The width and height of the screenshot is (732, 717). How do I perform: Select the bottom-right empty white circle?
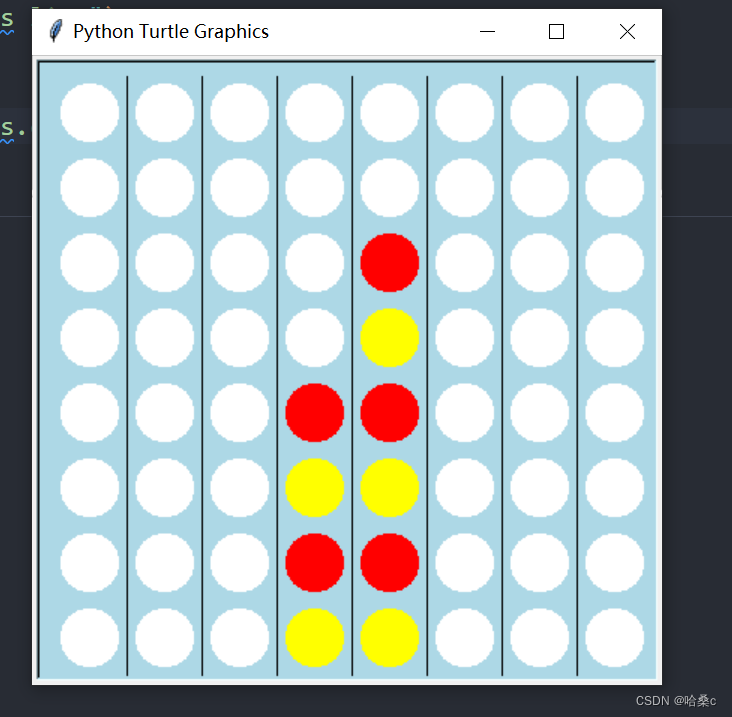614,638
